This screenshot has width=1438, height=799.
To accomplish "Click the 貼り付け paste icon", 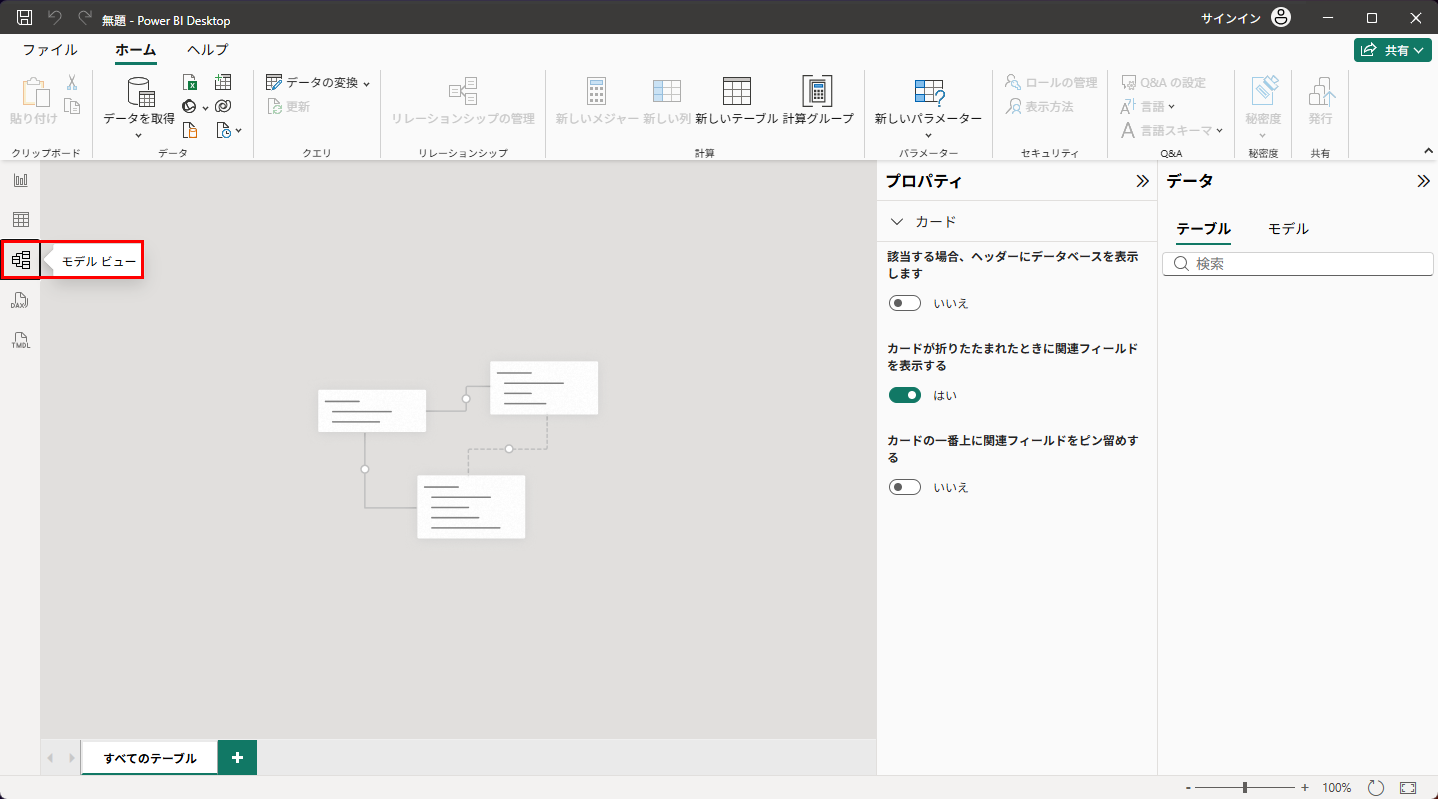I will (35, 92).
